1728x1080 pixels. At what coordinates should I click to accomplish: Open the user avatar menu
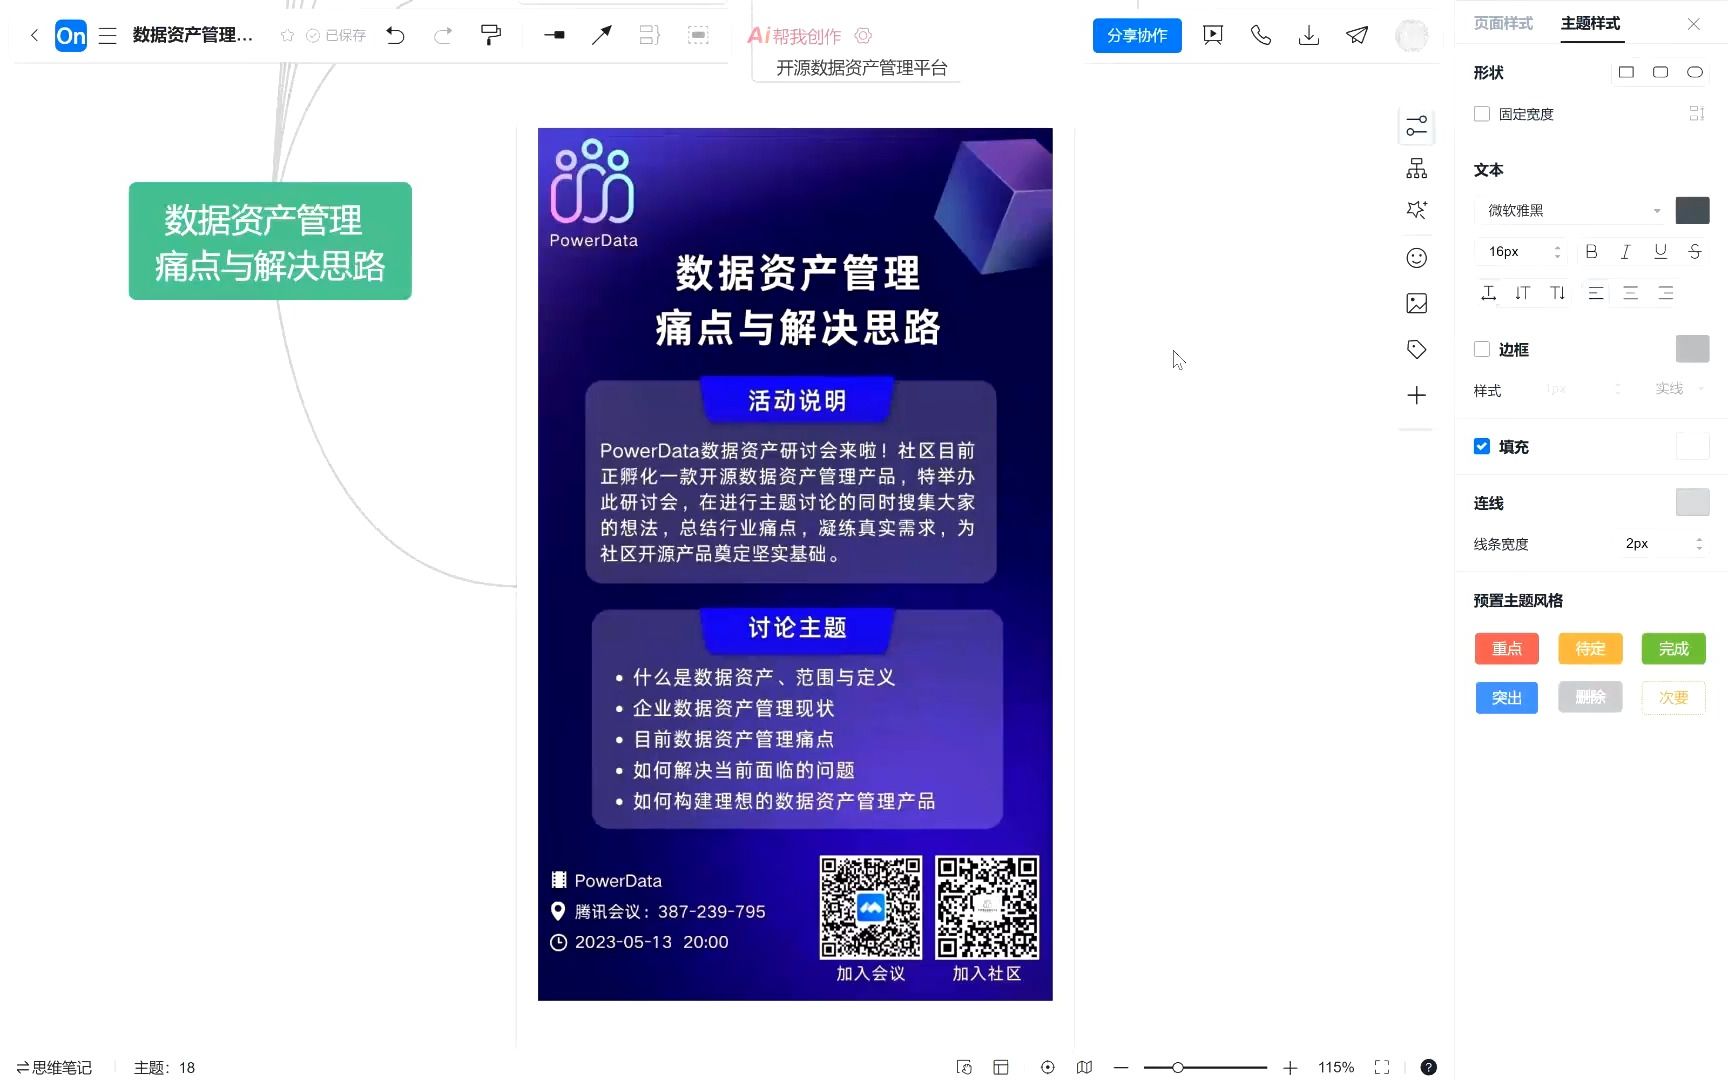pyautogui.click(x=1412, y=36)
